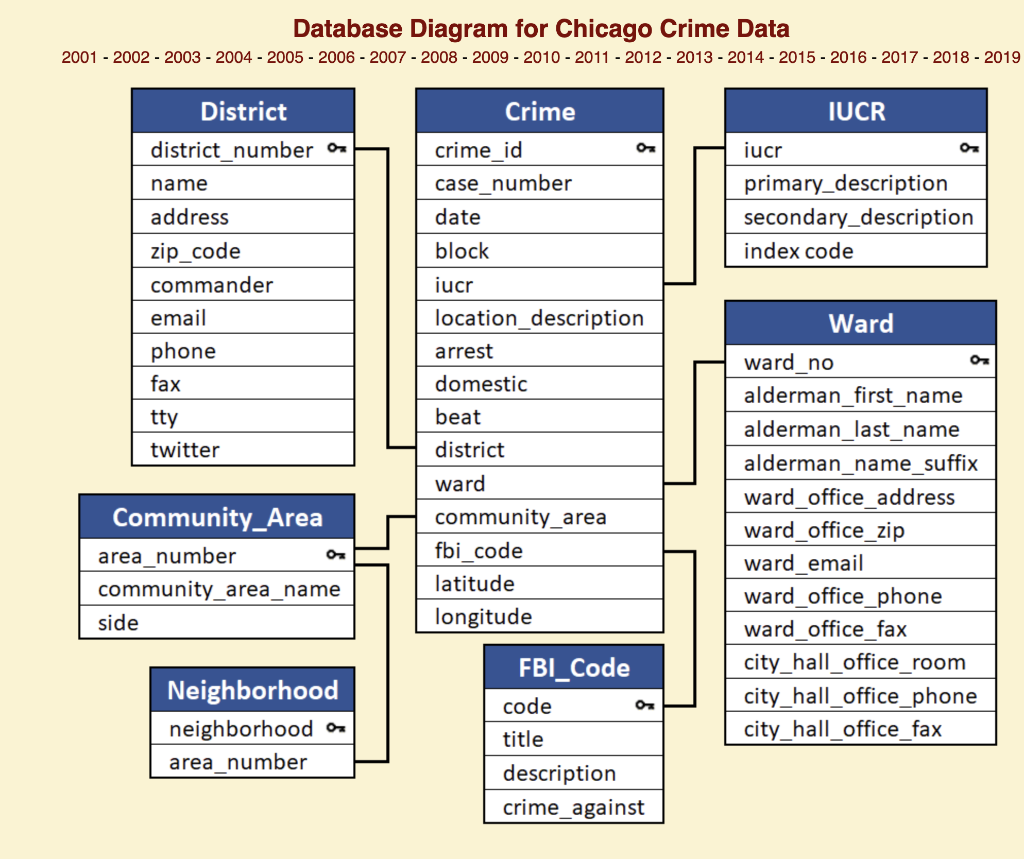Screen dimensions: 1024x859
Task: Open the 2004 year link
Action: tap(233, 57)
